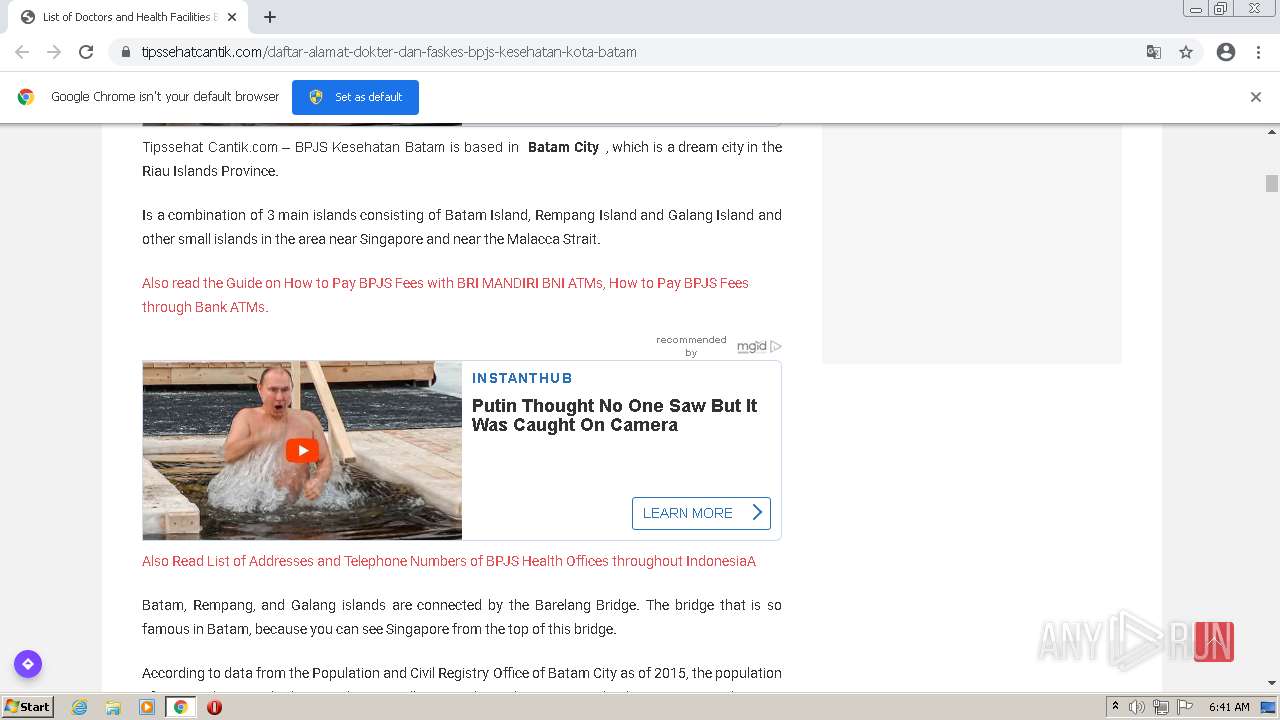Launch Internet Explorer from the taskbar

click(80, 707)
